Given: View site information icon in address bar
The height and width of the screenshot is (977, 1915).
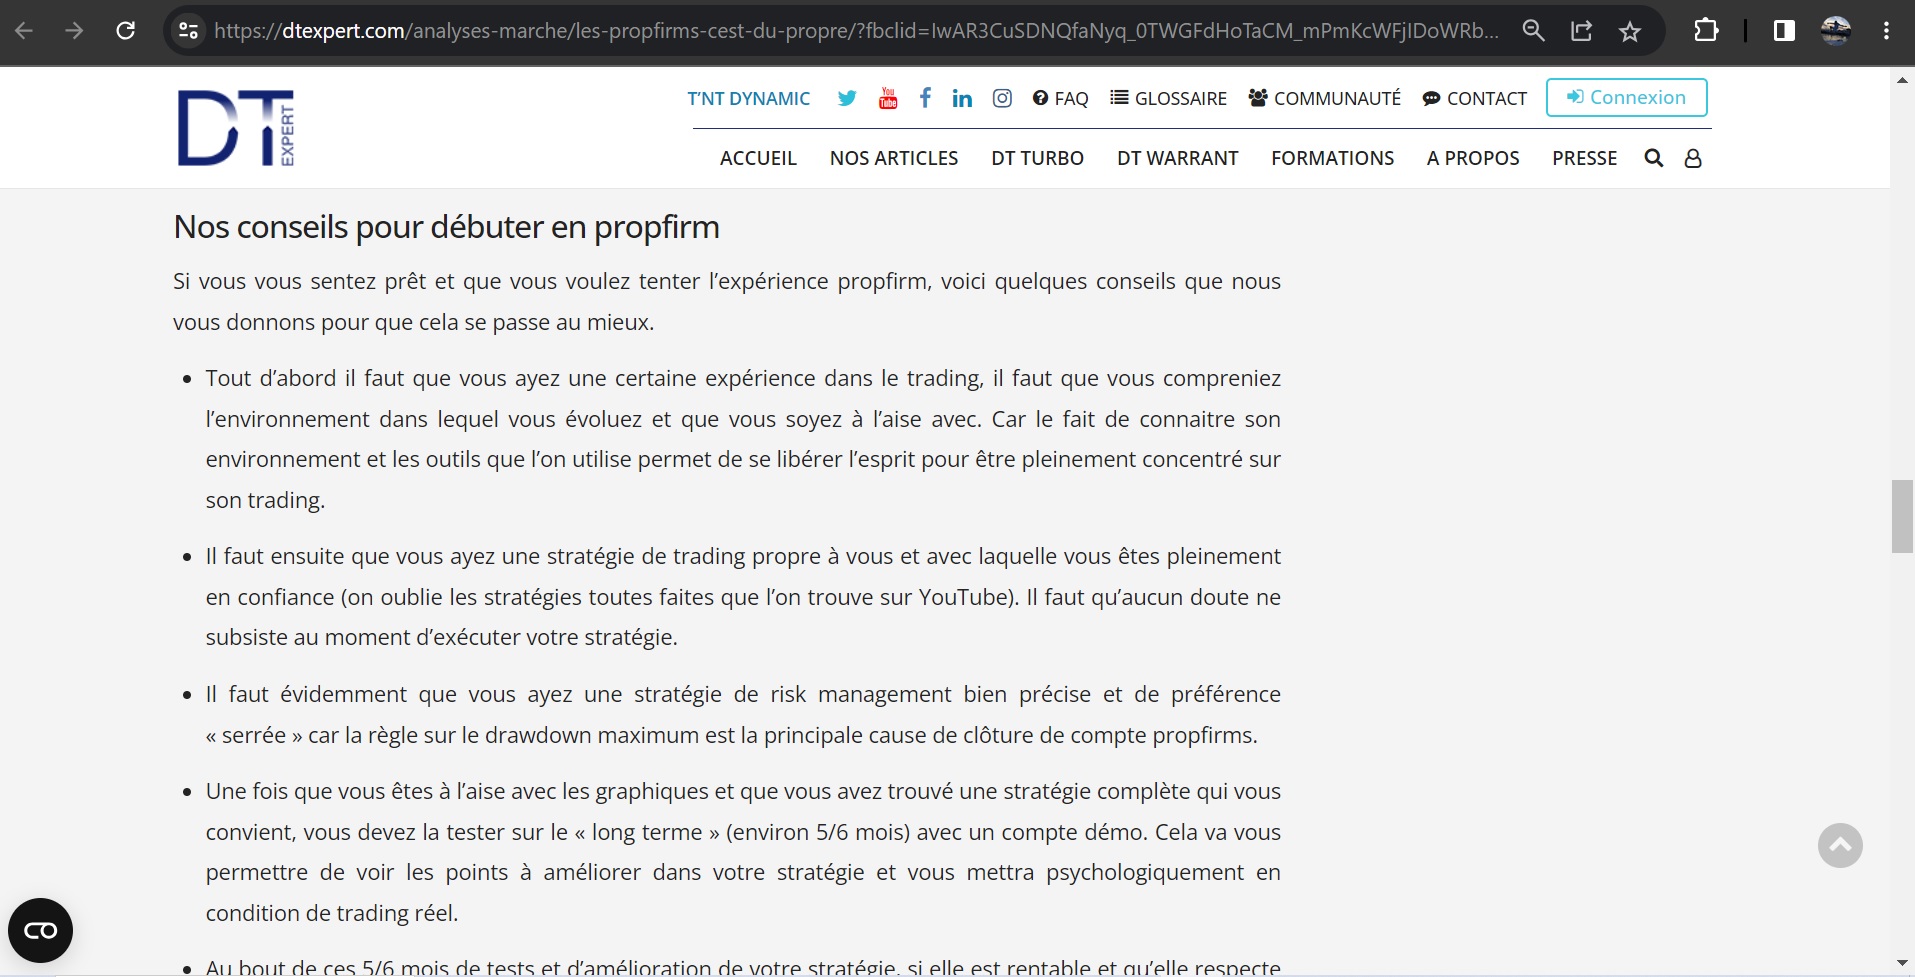Looking at the screenshot, I should 188,31.
